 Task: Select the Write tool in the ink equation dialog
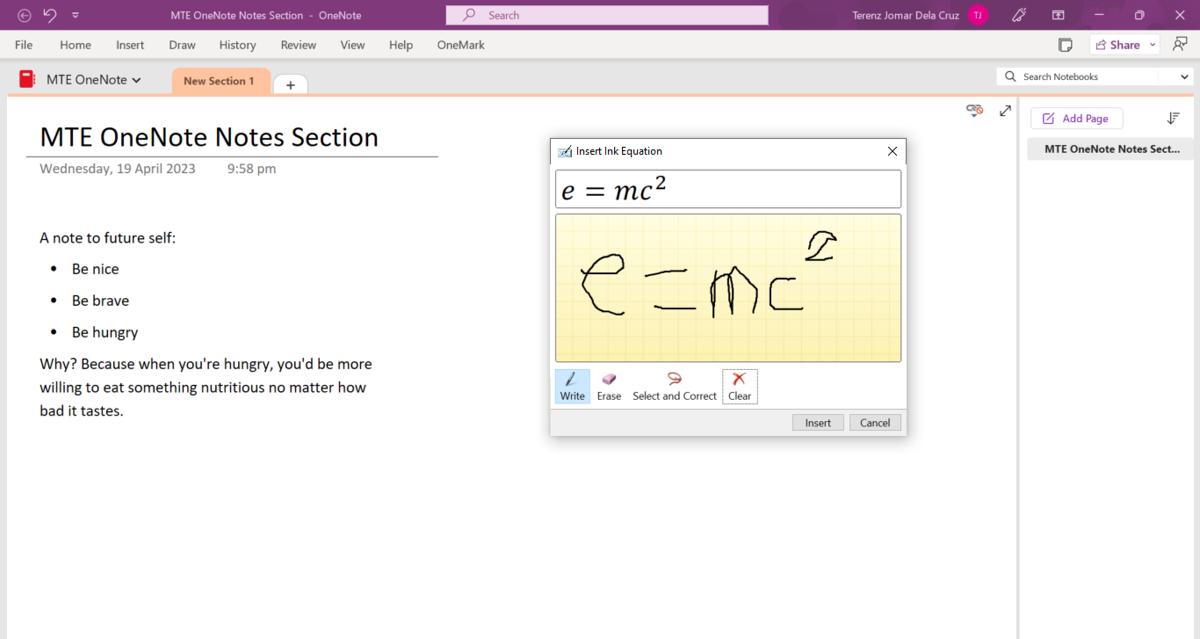tap(571, 386)
